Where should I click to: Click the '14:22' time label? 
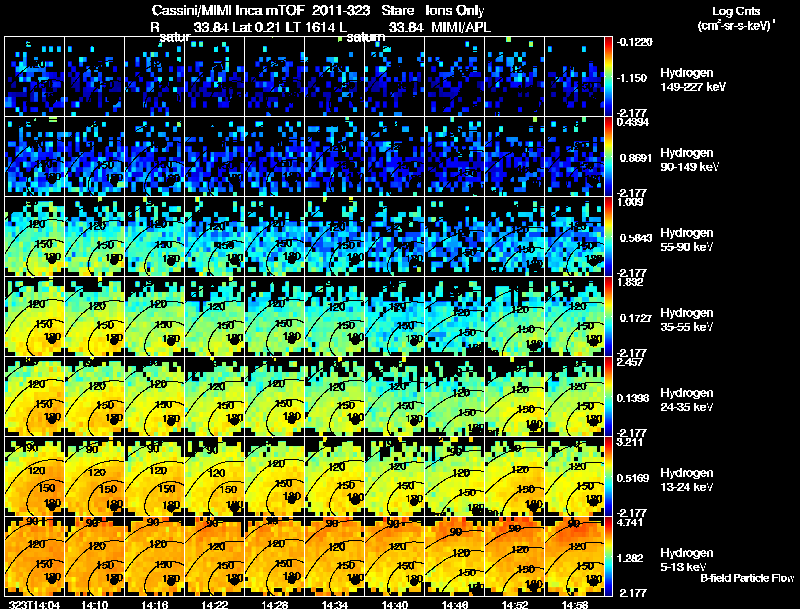point(214,604)
